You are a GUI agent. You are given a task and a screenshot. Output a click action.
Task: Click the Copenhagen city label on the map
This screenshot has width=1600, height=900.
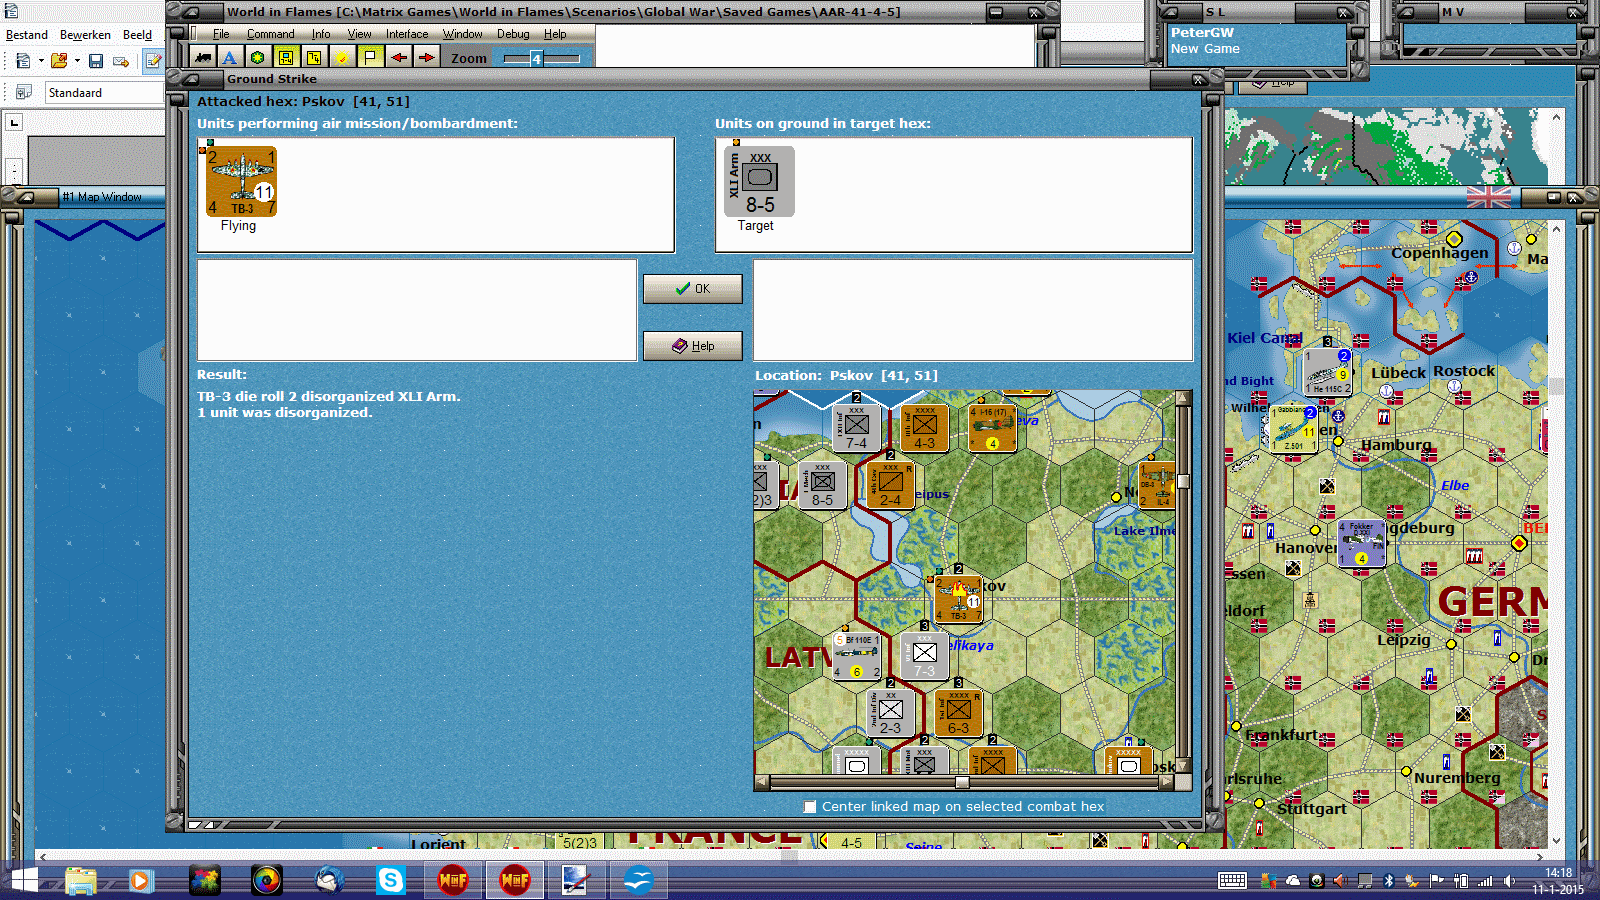[1439, 253]
